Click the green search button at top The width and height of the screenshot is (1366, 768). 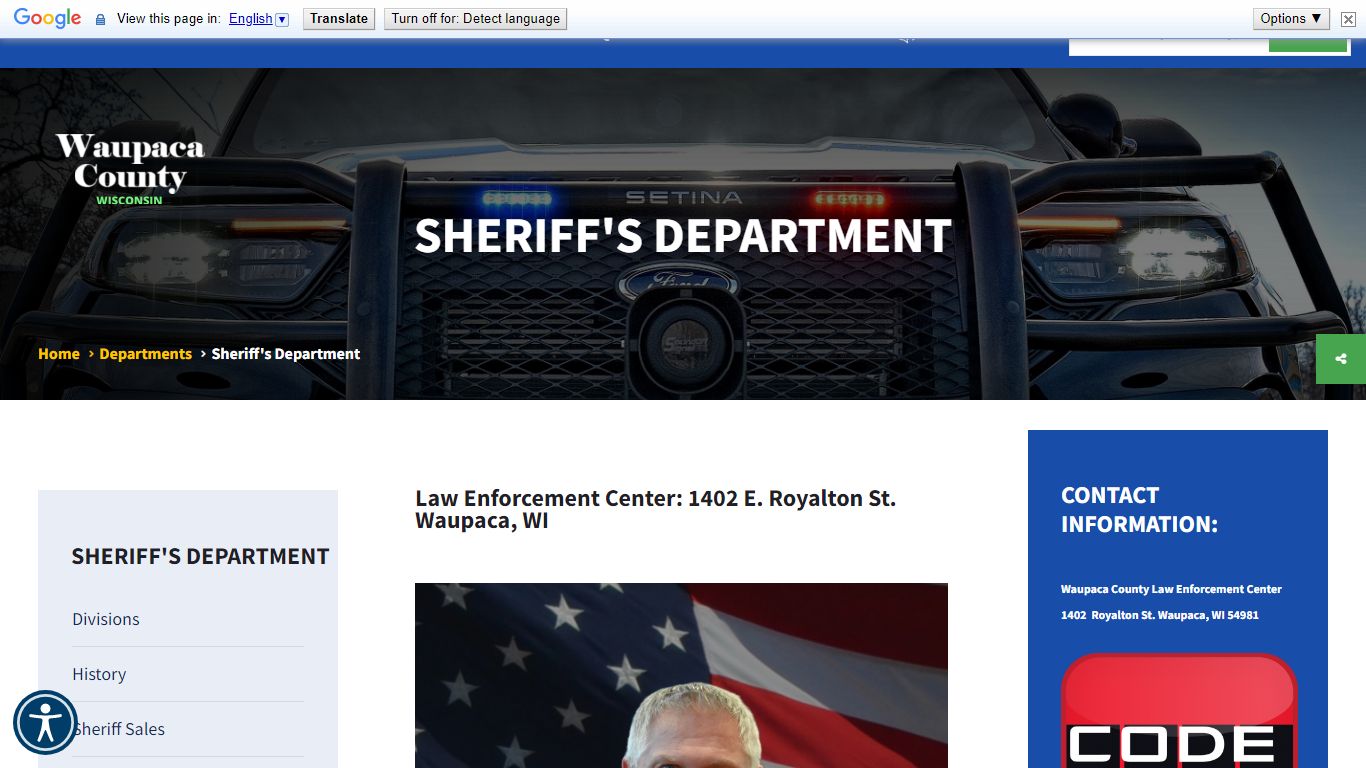[x=1307, y=44]
